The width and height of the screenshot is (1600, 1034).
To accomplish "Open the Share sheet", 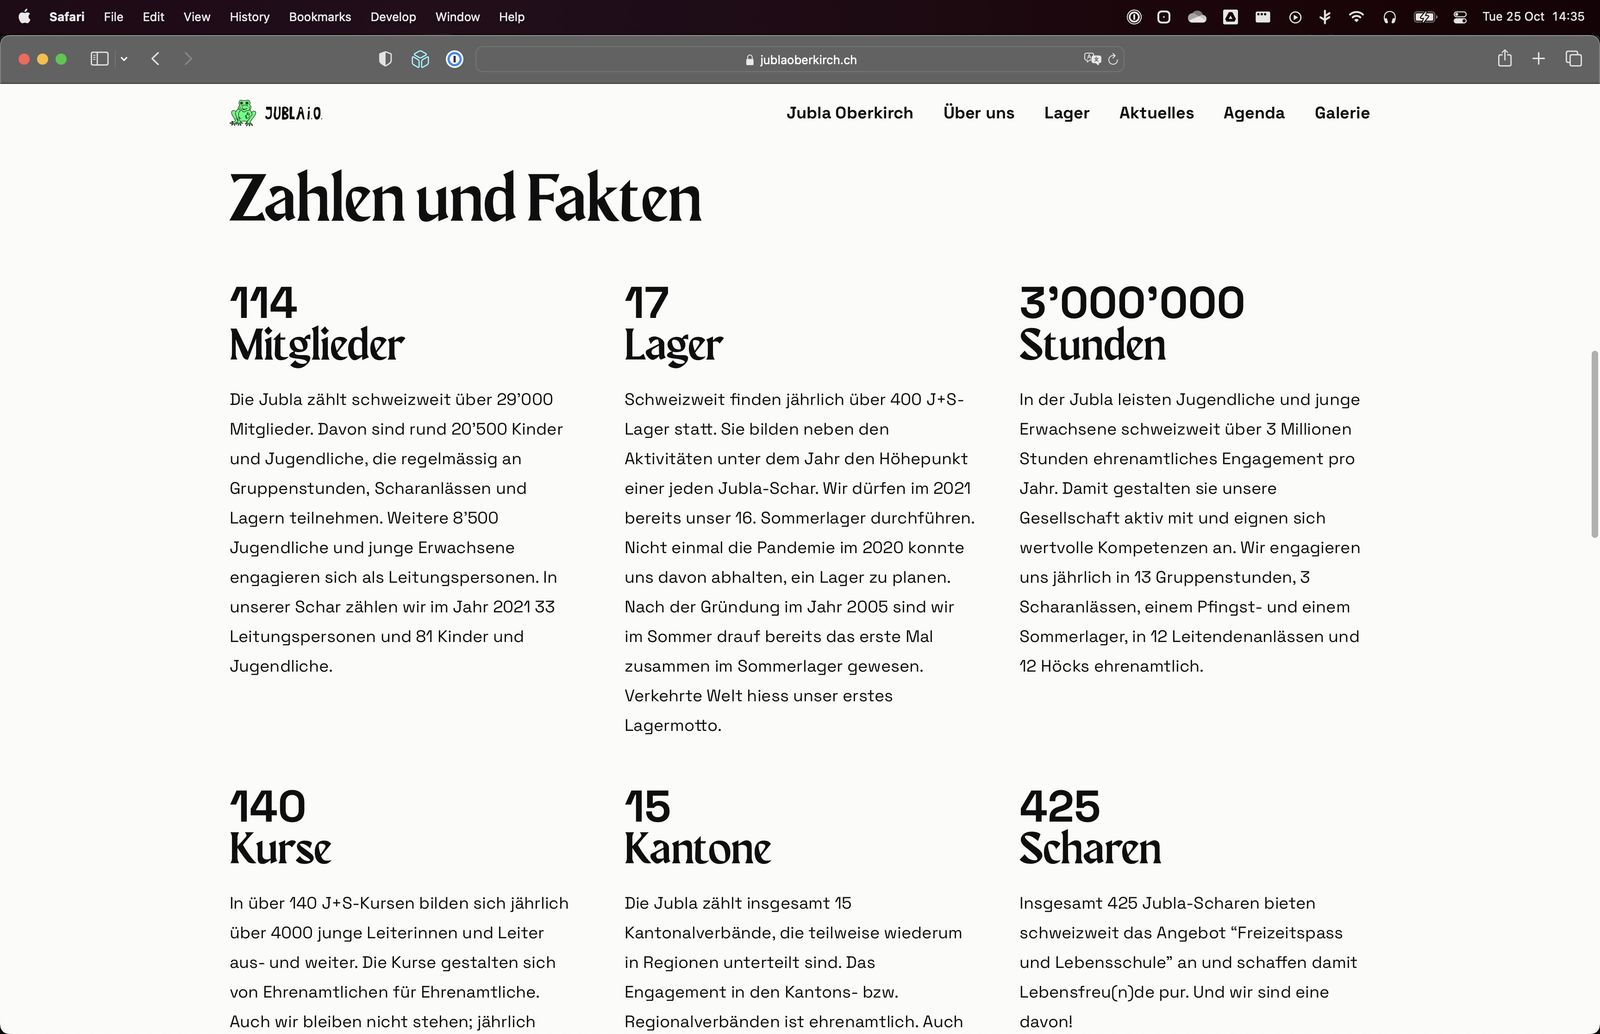I will tap(1505, 58).
